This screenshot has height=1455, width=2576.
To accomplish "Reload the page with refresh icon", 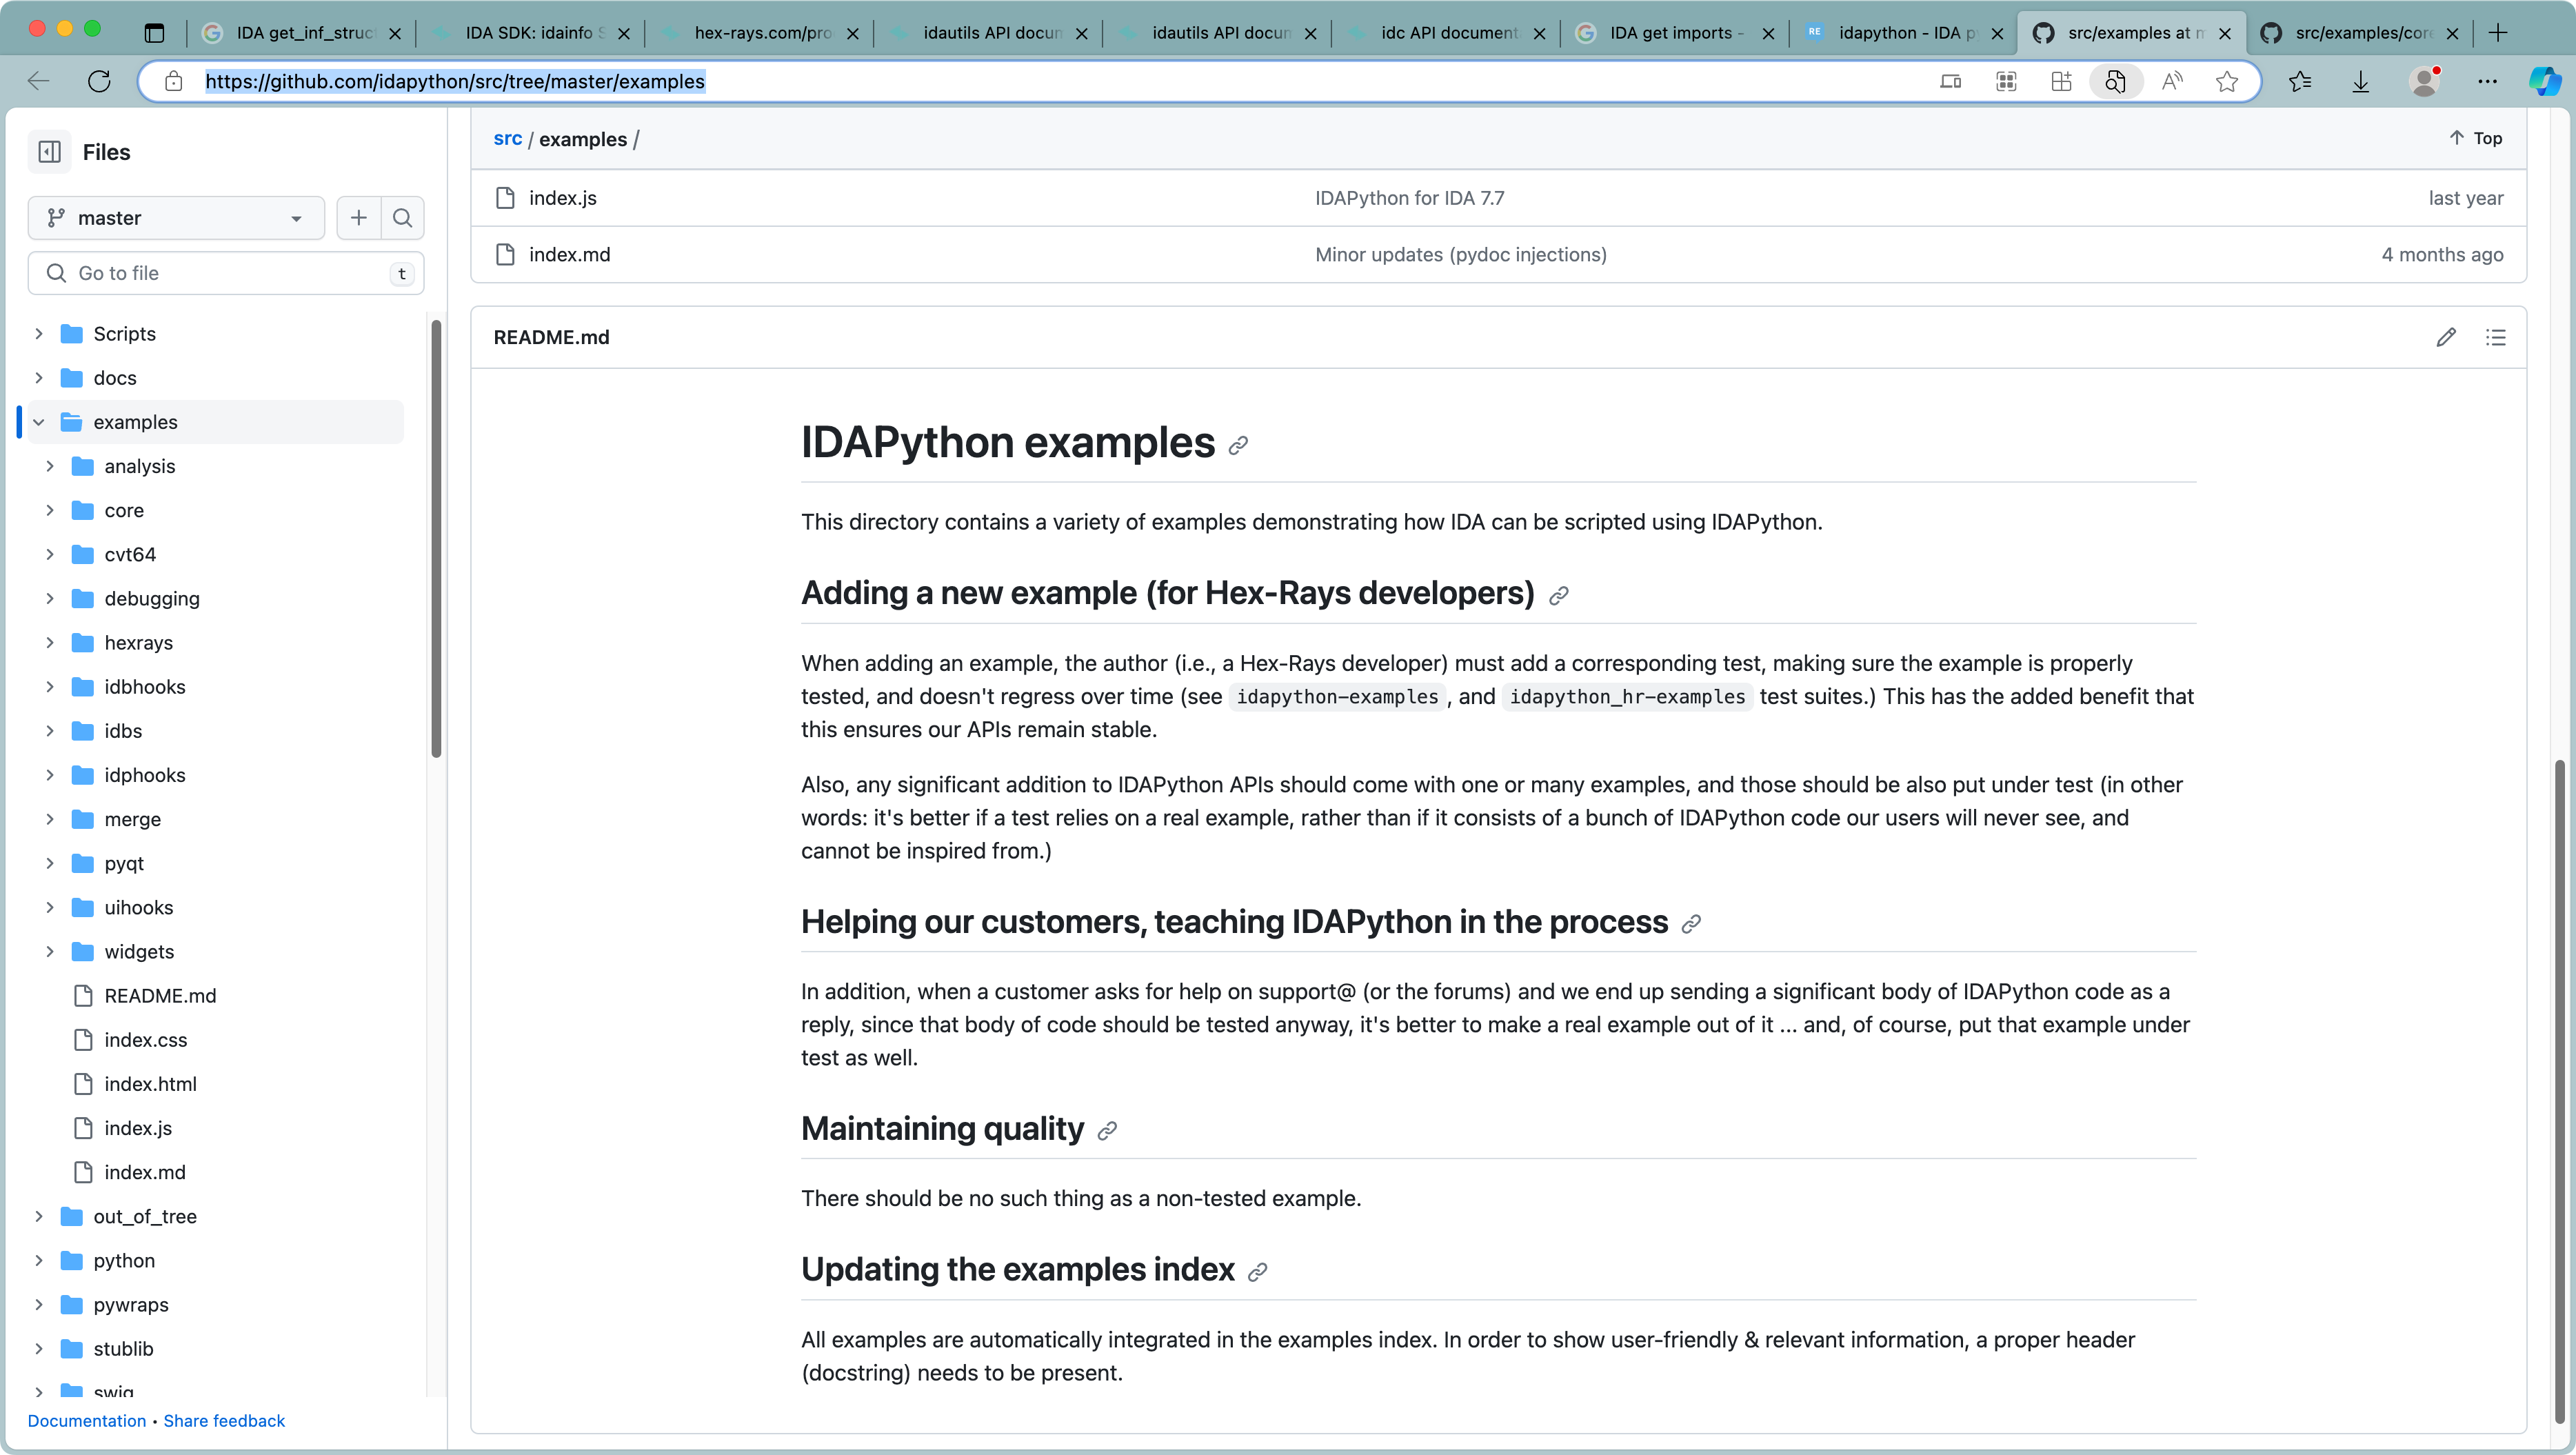I will (x=99, y=81).
